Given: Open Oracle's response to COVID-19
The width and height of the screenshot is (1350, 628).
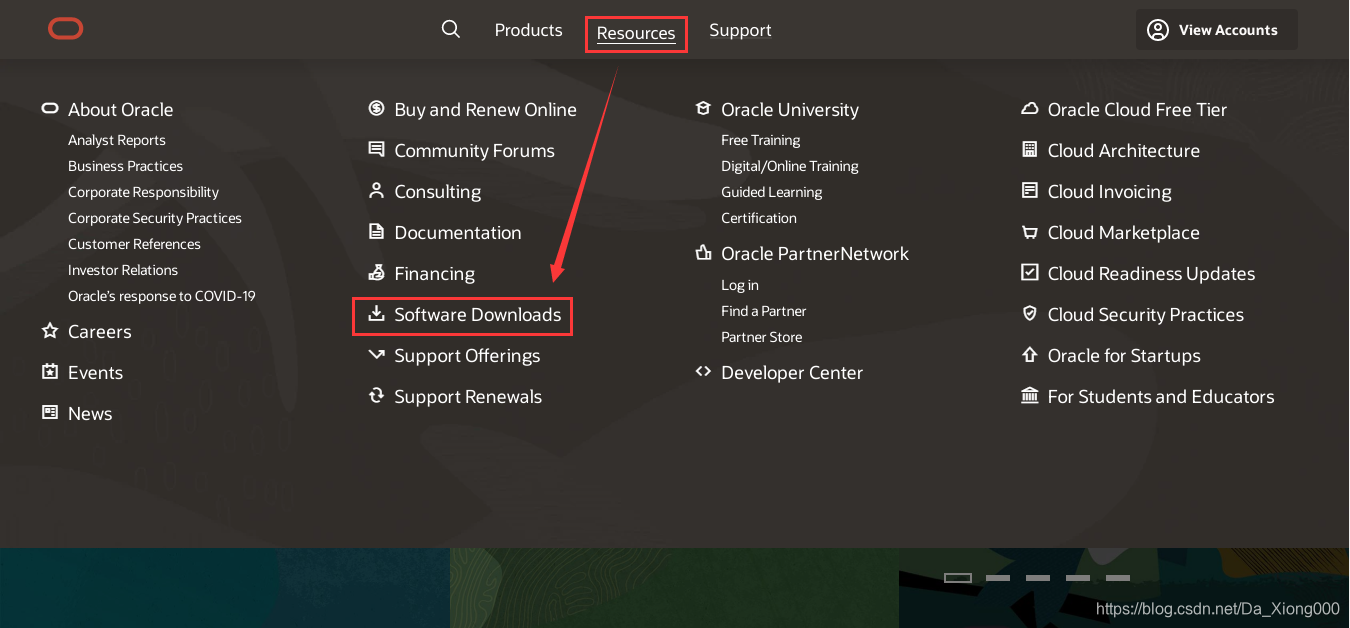Looking at the screenshot, I should pos(162,296).
